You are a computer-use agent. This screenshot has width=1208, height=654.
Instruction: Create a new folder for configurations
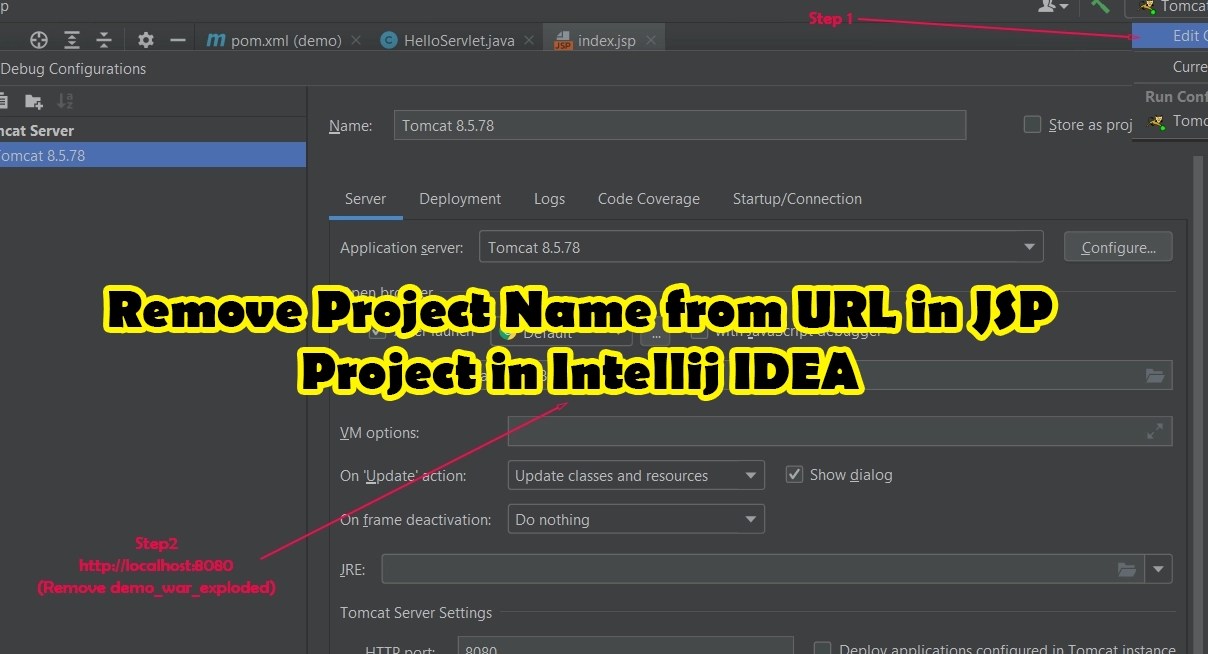click(x=34, y=100)
